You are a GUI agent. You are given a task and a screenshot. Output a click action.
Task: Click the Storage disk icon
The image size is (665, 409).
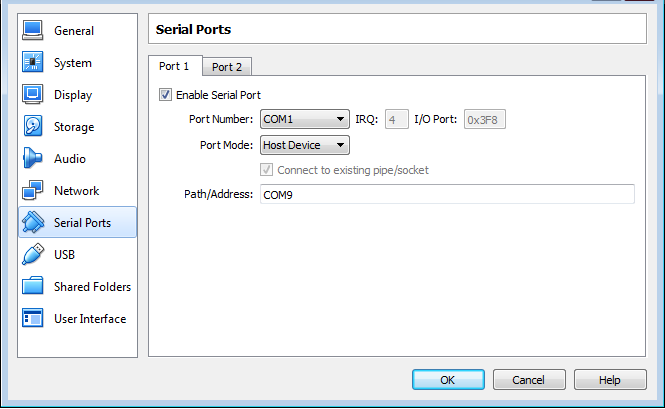(x=33, y=126)
